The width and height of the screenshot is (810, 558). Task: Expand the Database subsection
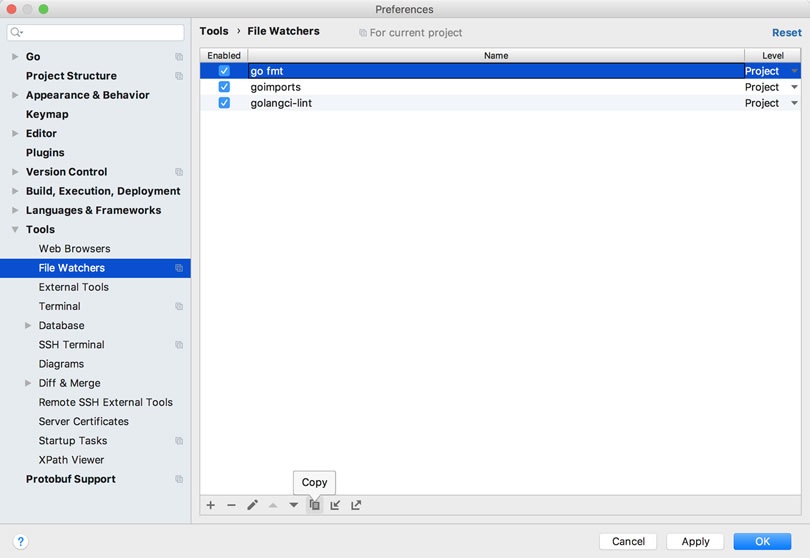click(28, 325)
